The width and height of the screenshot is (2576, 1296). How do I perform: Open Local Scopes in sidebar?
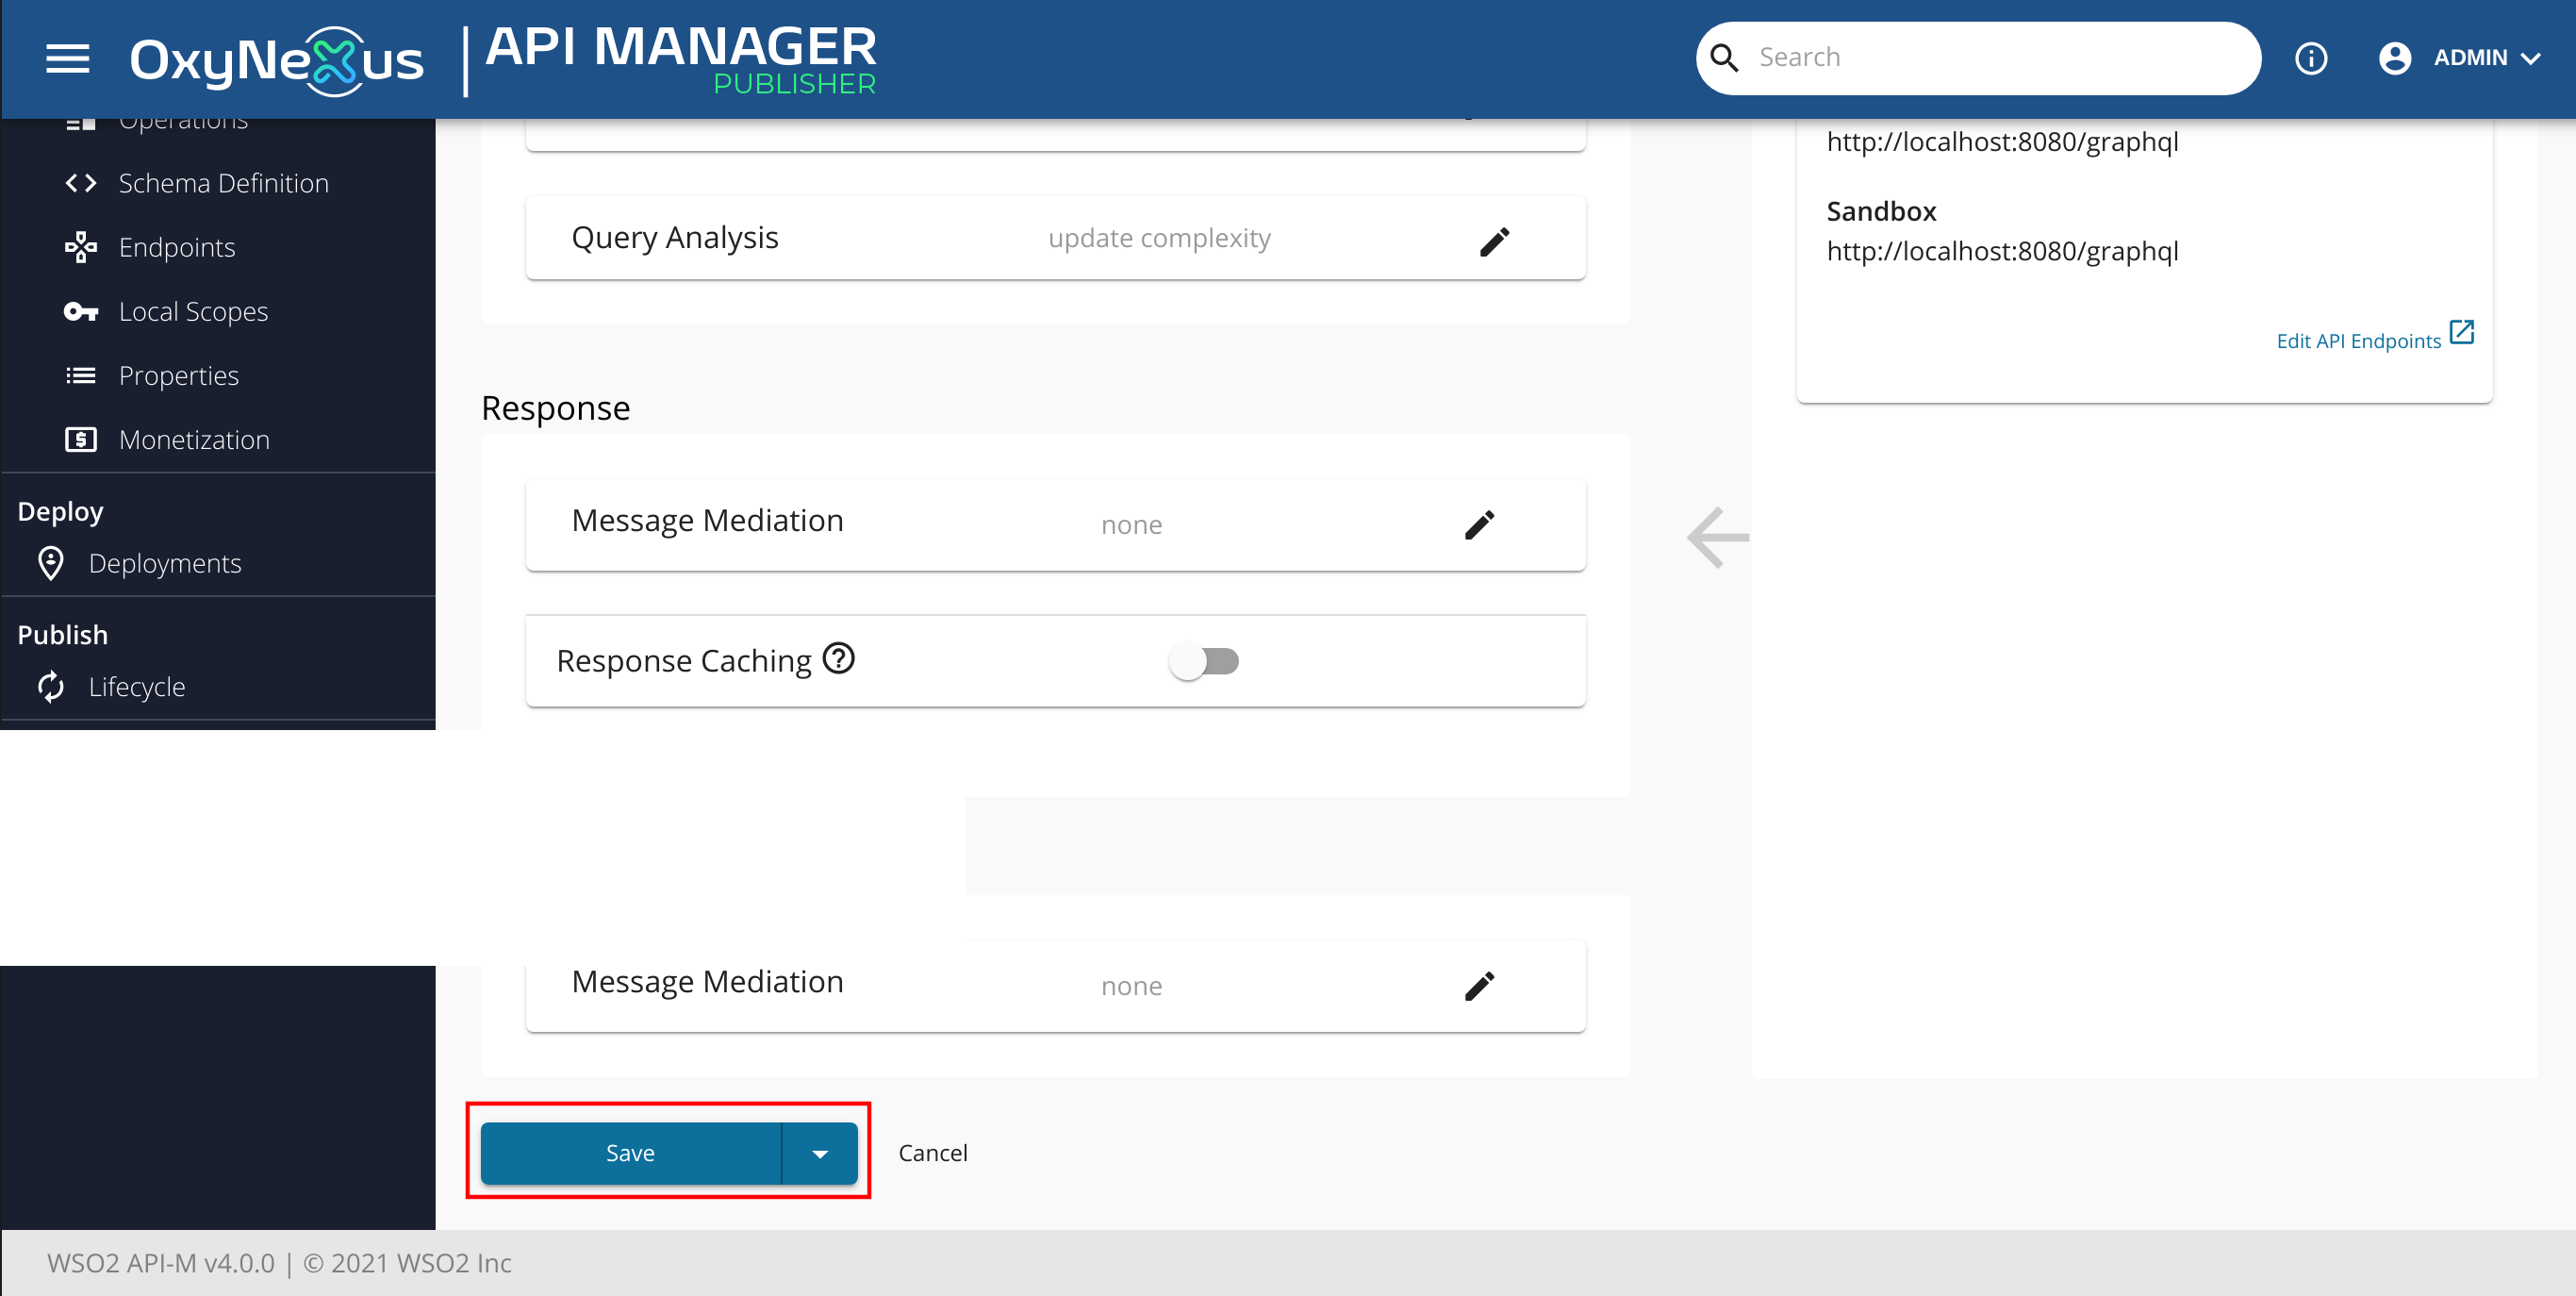[193, 311]
